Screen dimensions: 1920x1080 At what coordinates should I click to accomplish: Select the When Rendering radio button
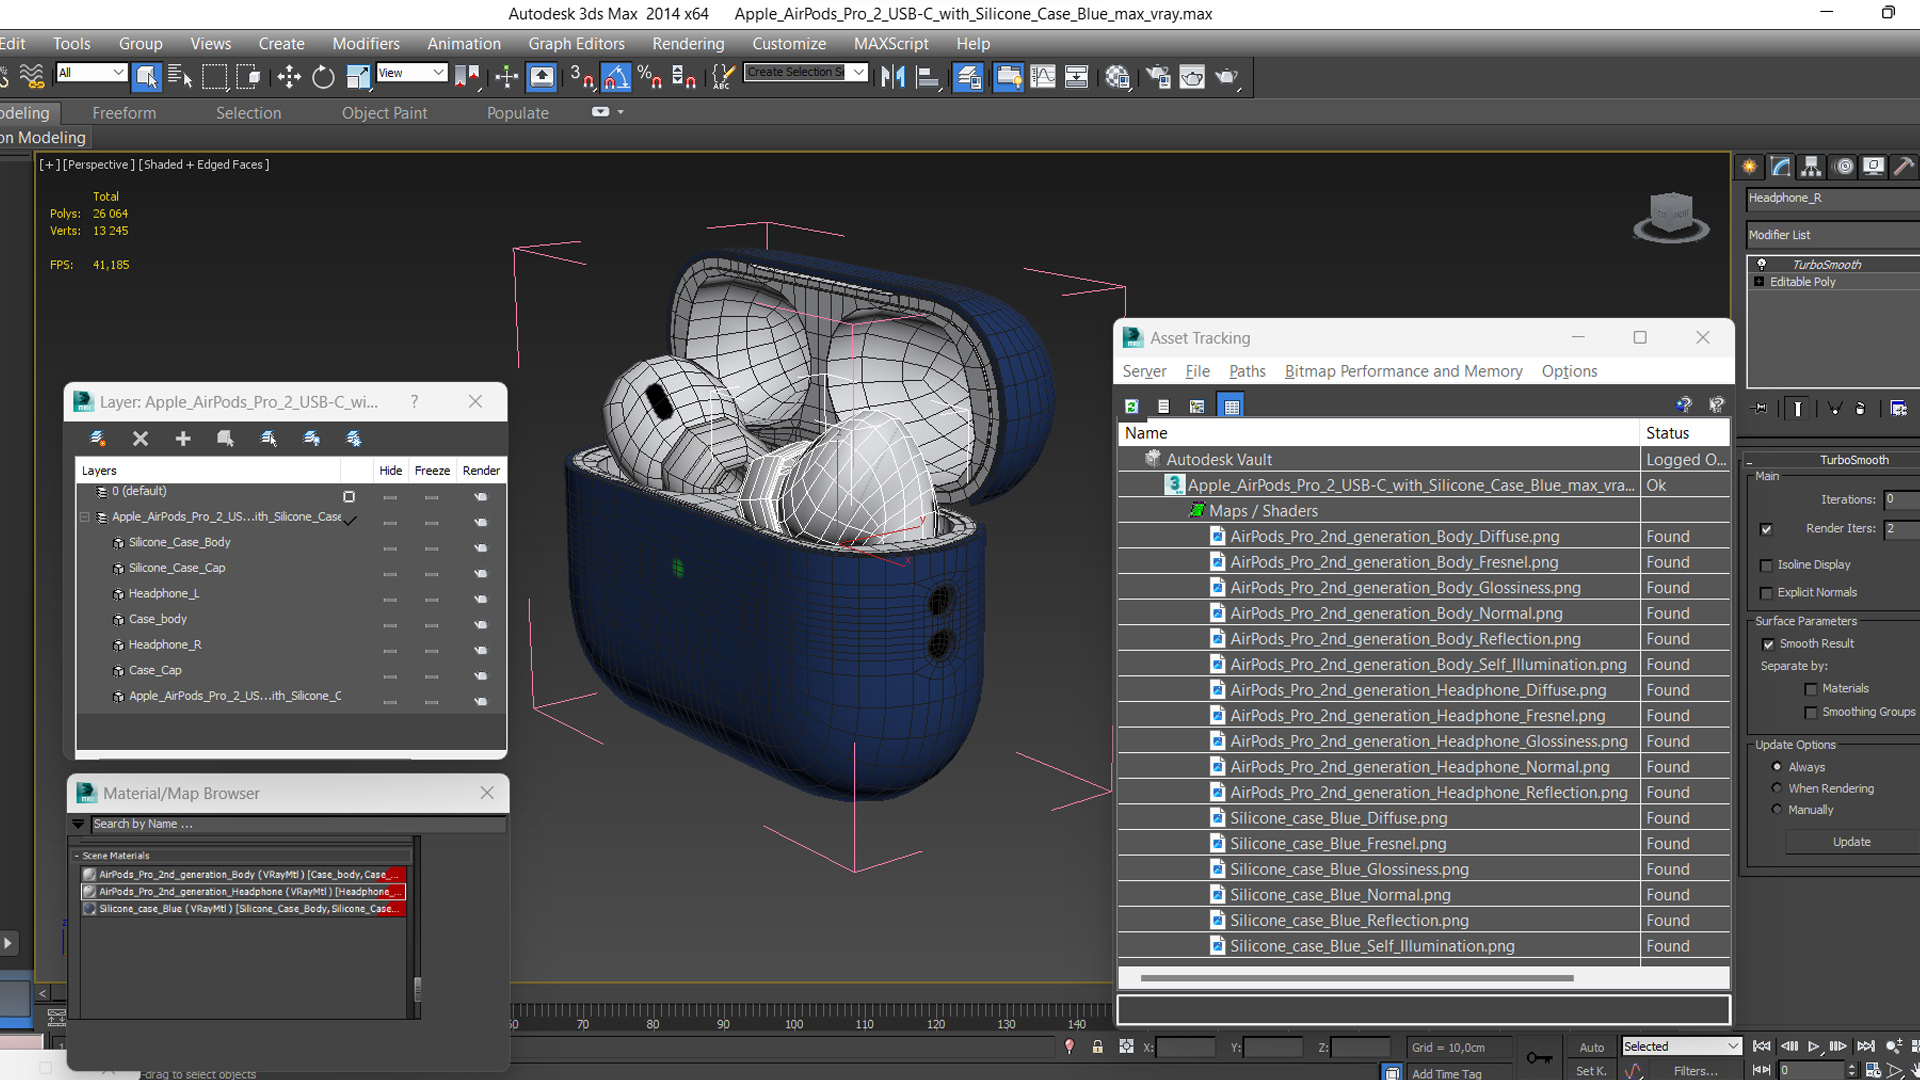(x=1777, y=788)
